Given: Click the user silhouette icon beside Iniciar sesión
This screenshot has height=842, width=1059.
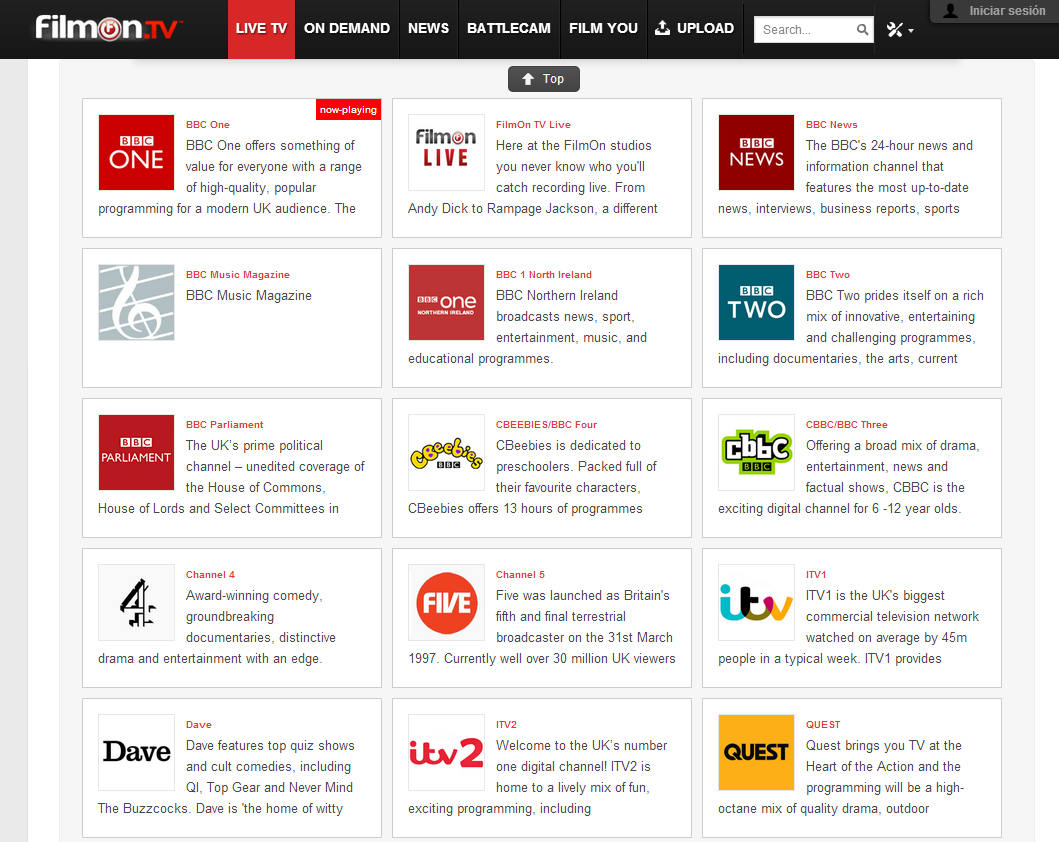Looking at the screenshot, I should point(950,11).
